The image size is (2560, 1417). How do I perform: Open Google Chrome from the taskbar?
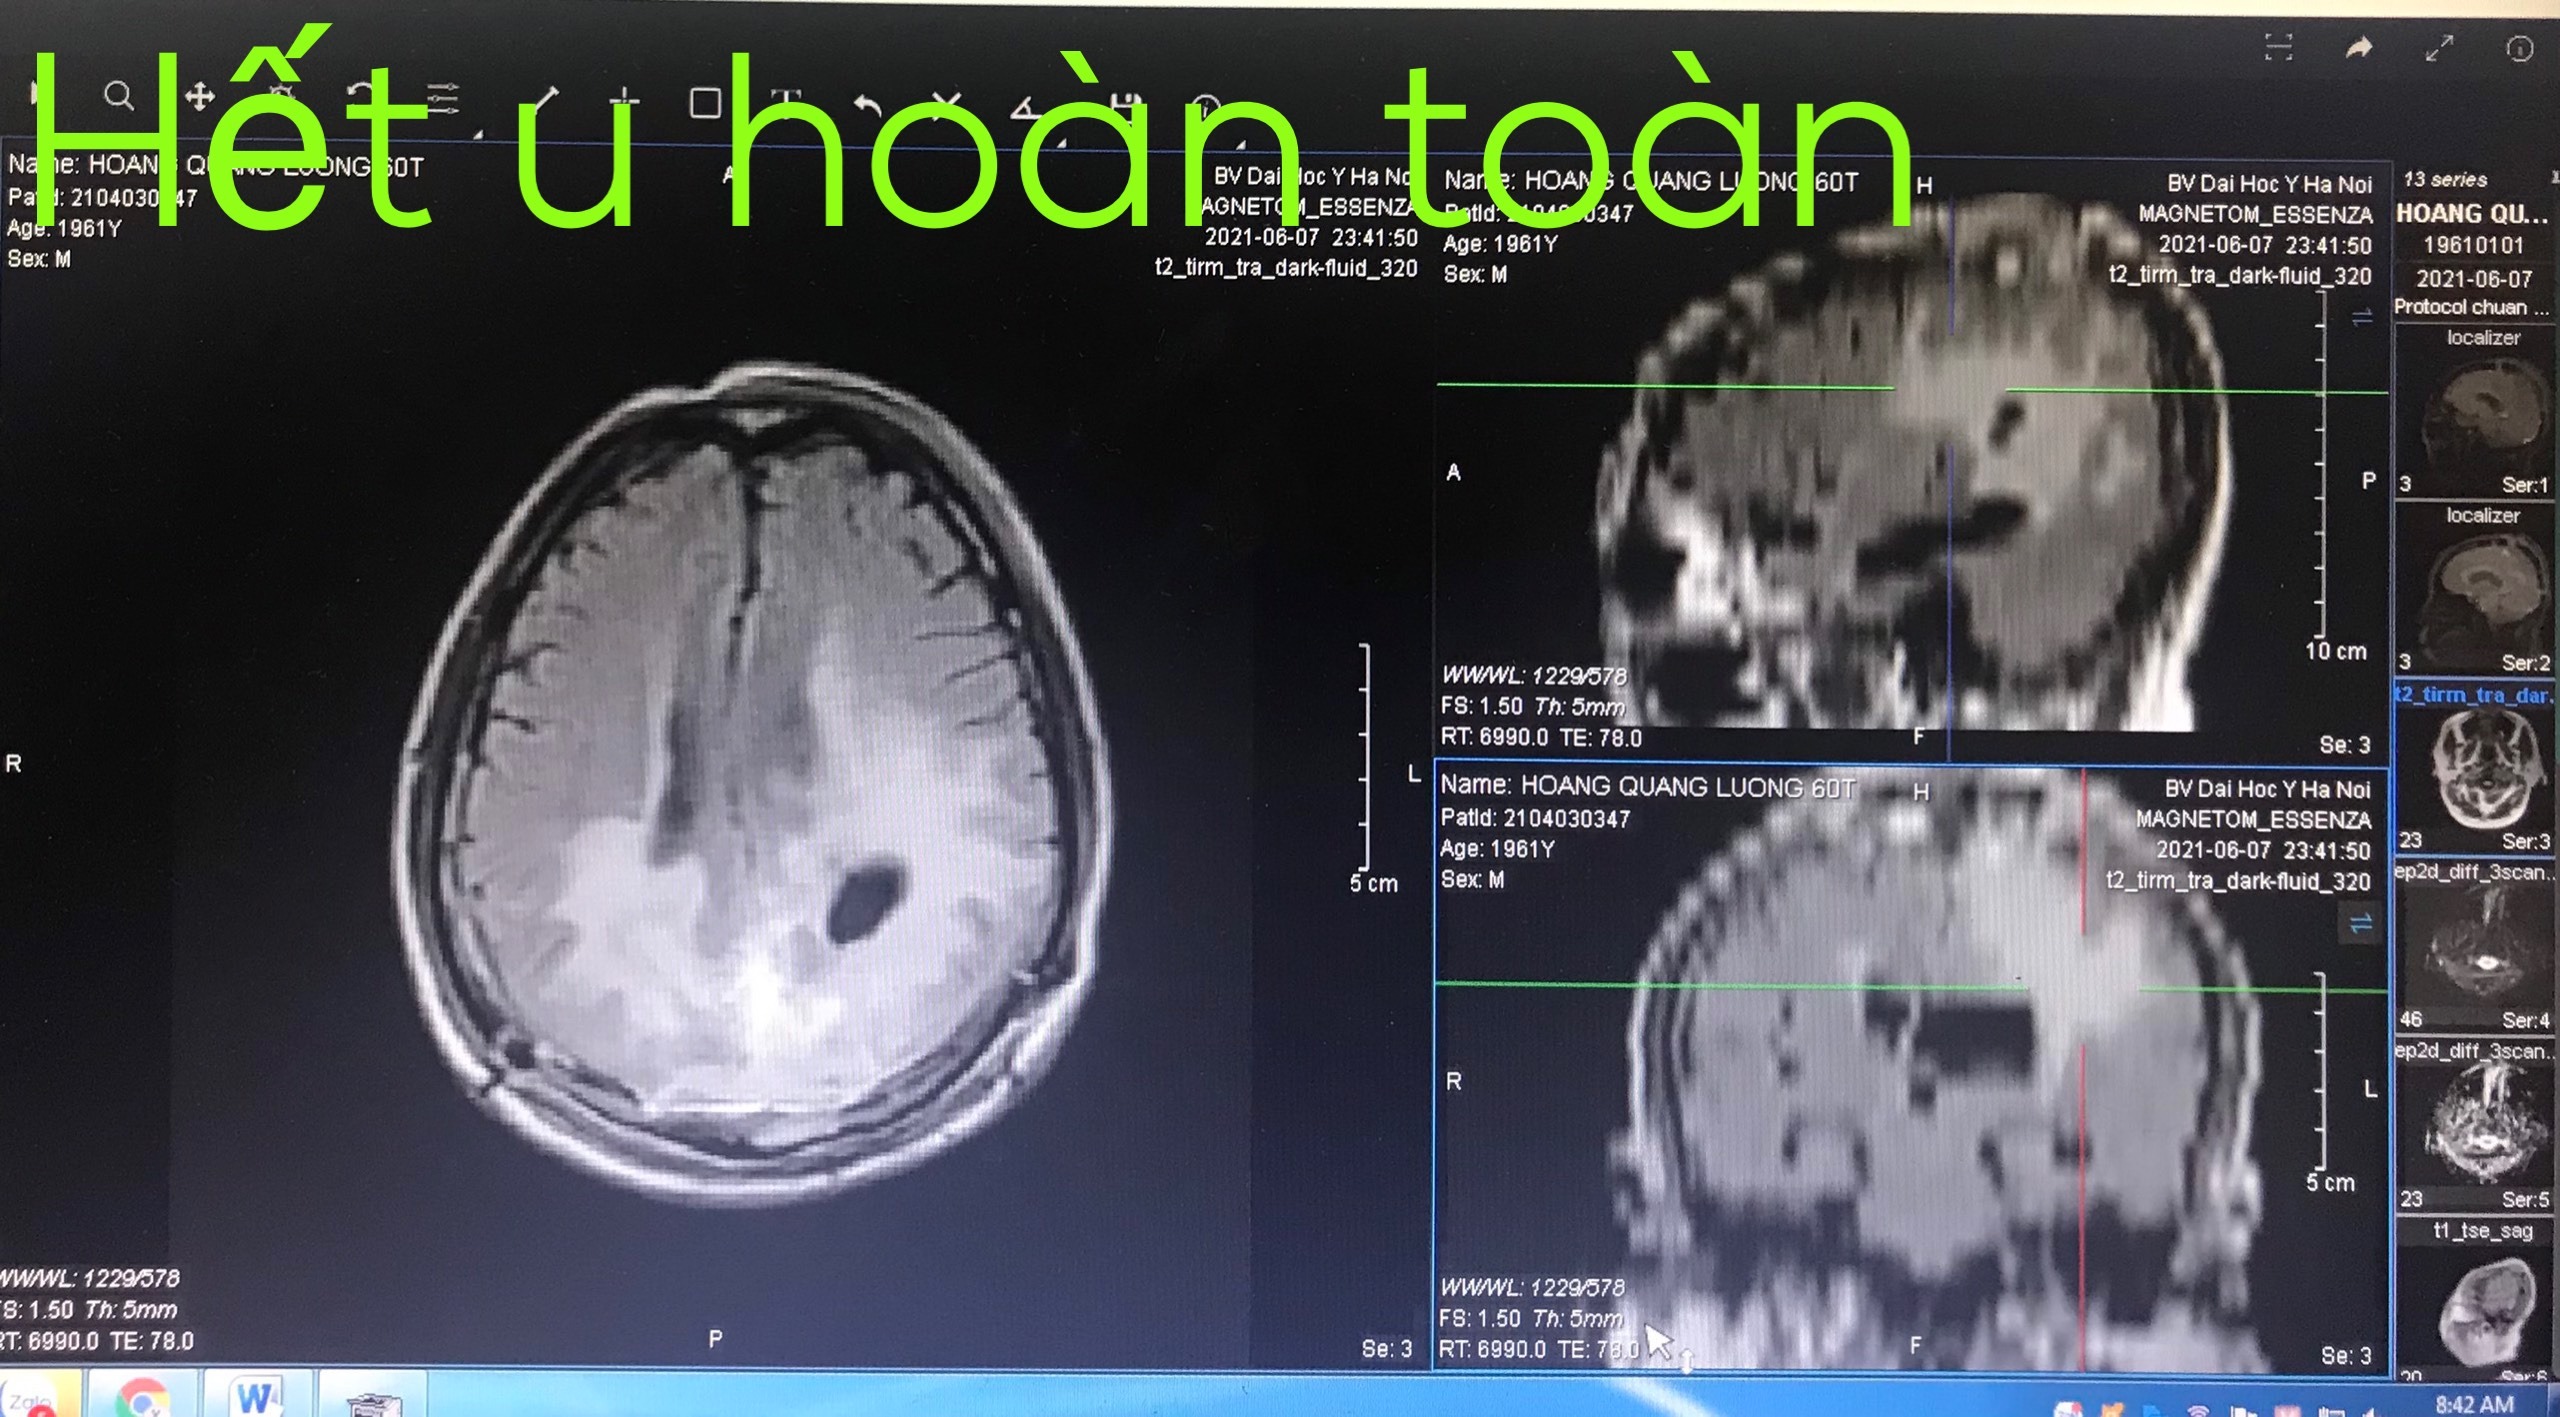(x=143, y=1397)
